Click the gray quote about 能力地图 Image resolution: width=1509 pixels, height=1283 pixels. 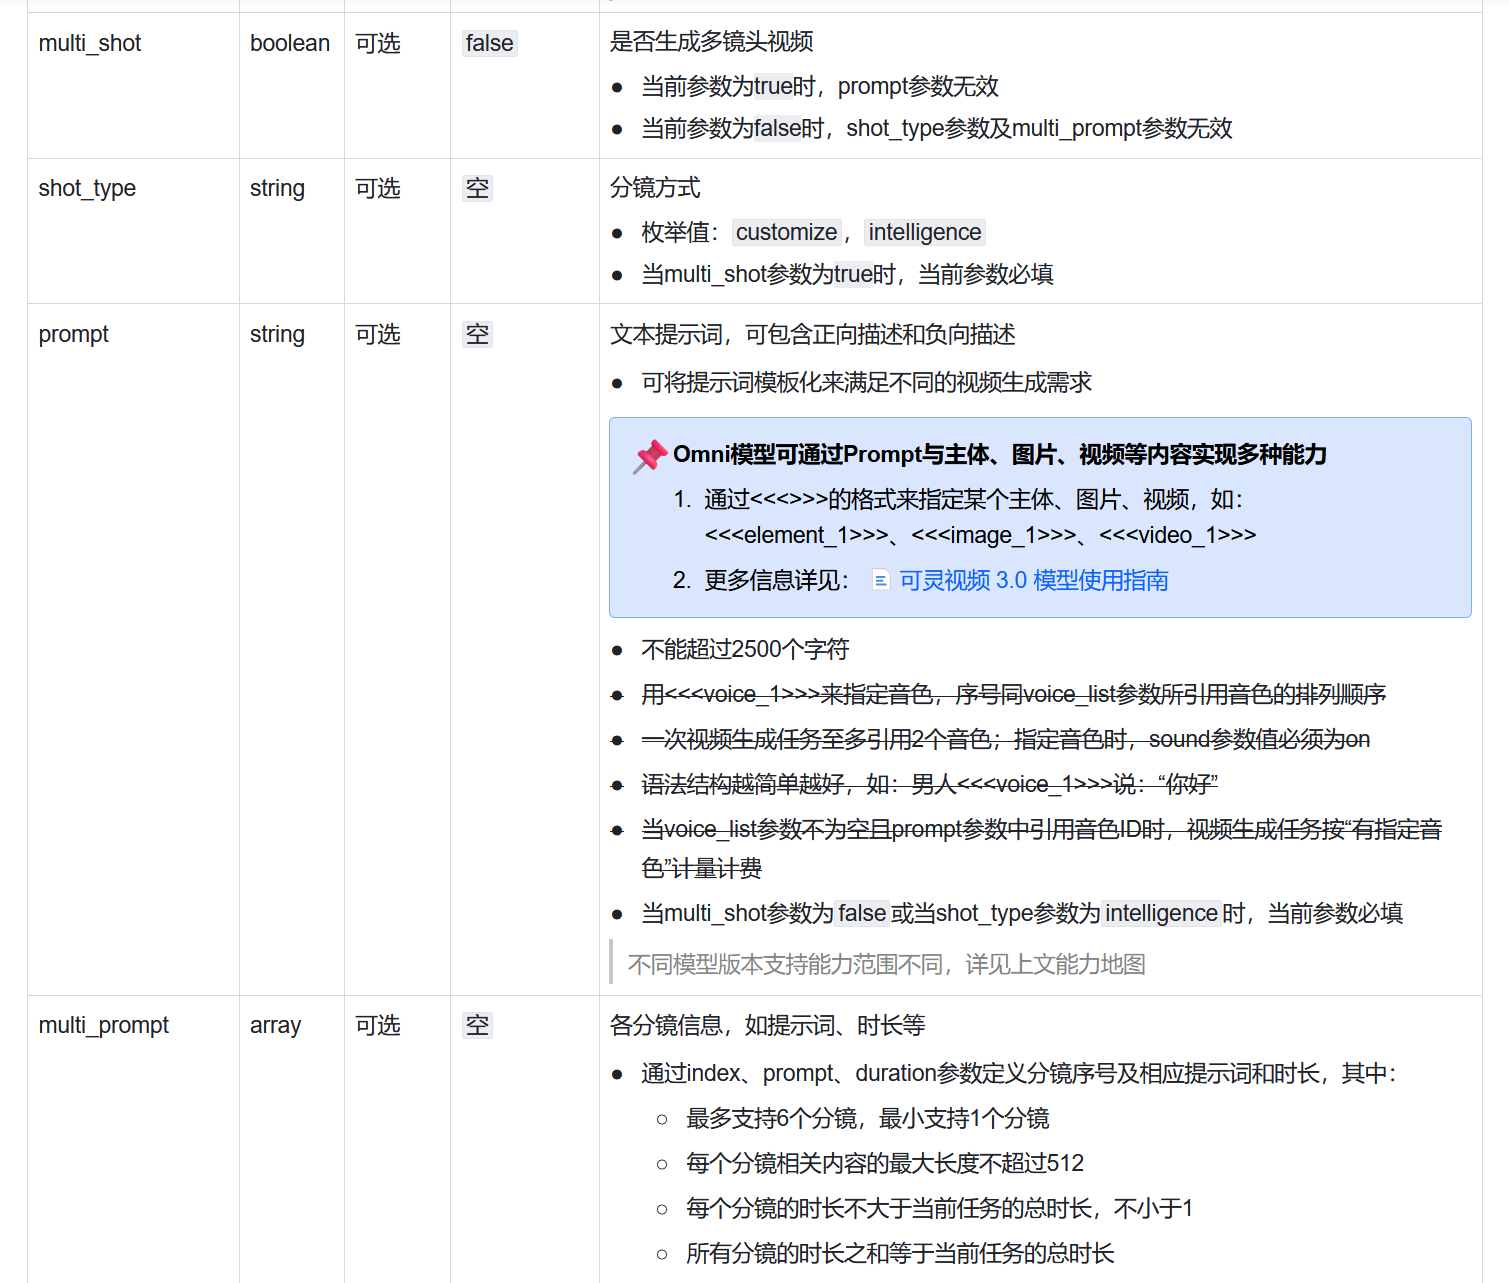[886, 964]
